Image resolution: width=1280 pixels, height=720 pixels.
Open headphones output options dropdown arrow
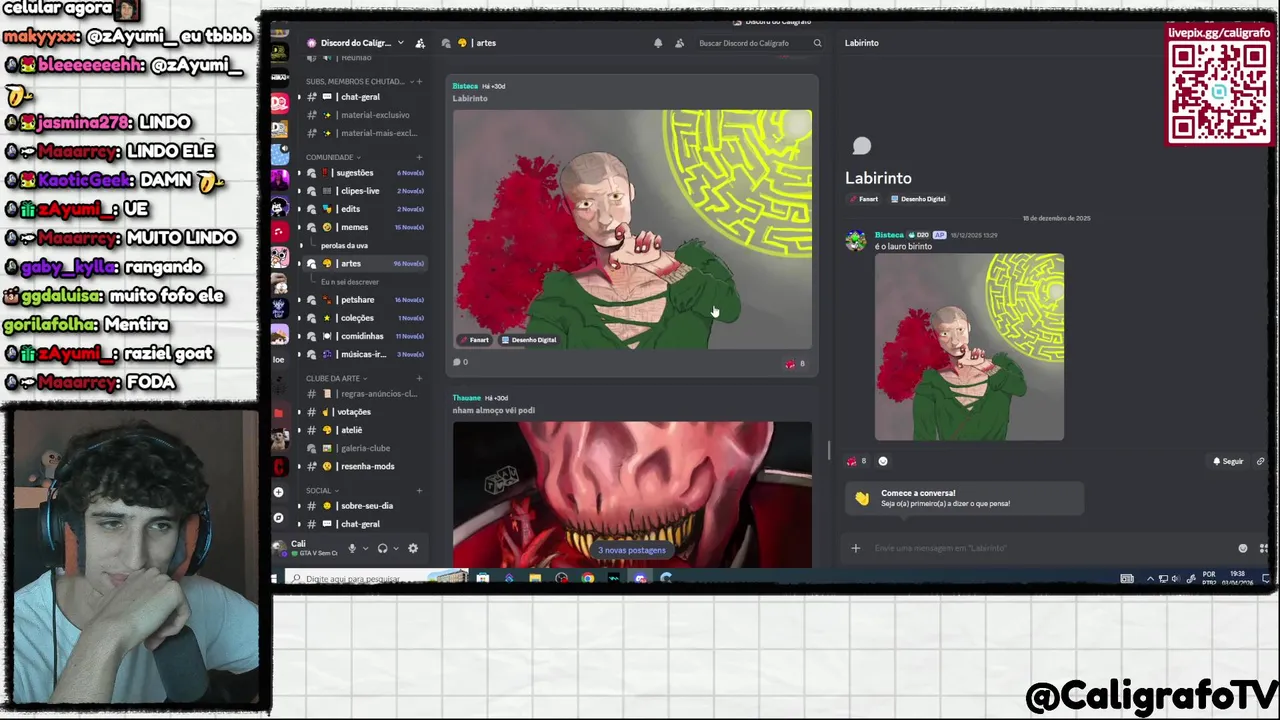point(395,548)
